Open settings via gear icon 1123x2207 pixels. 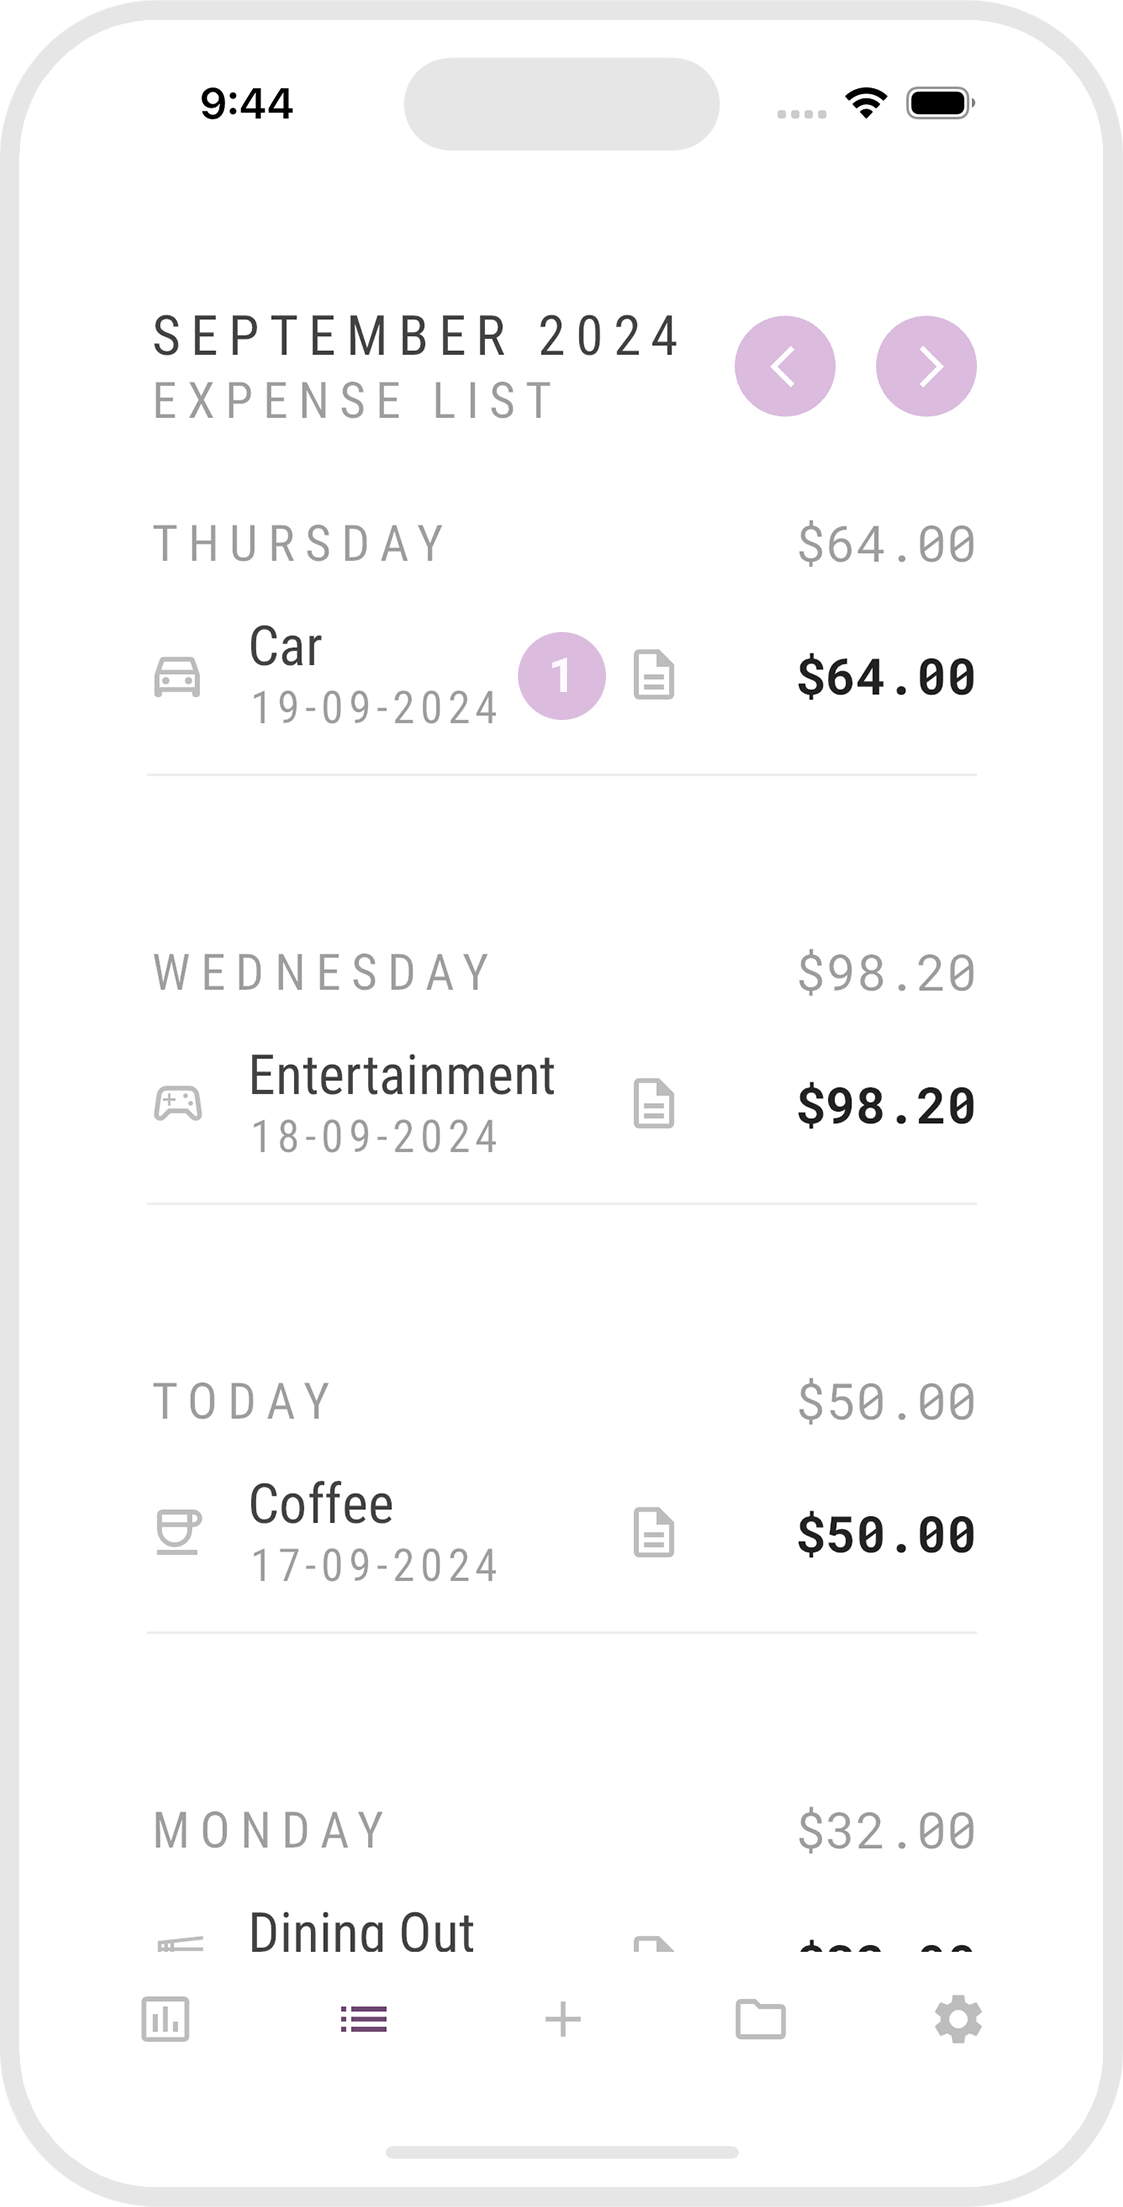[x=958, y=2019]
